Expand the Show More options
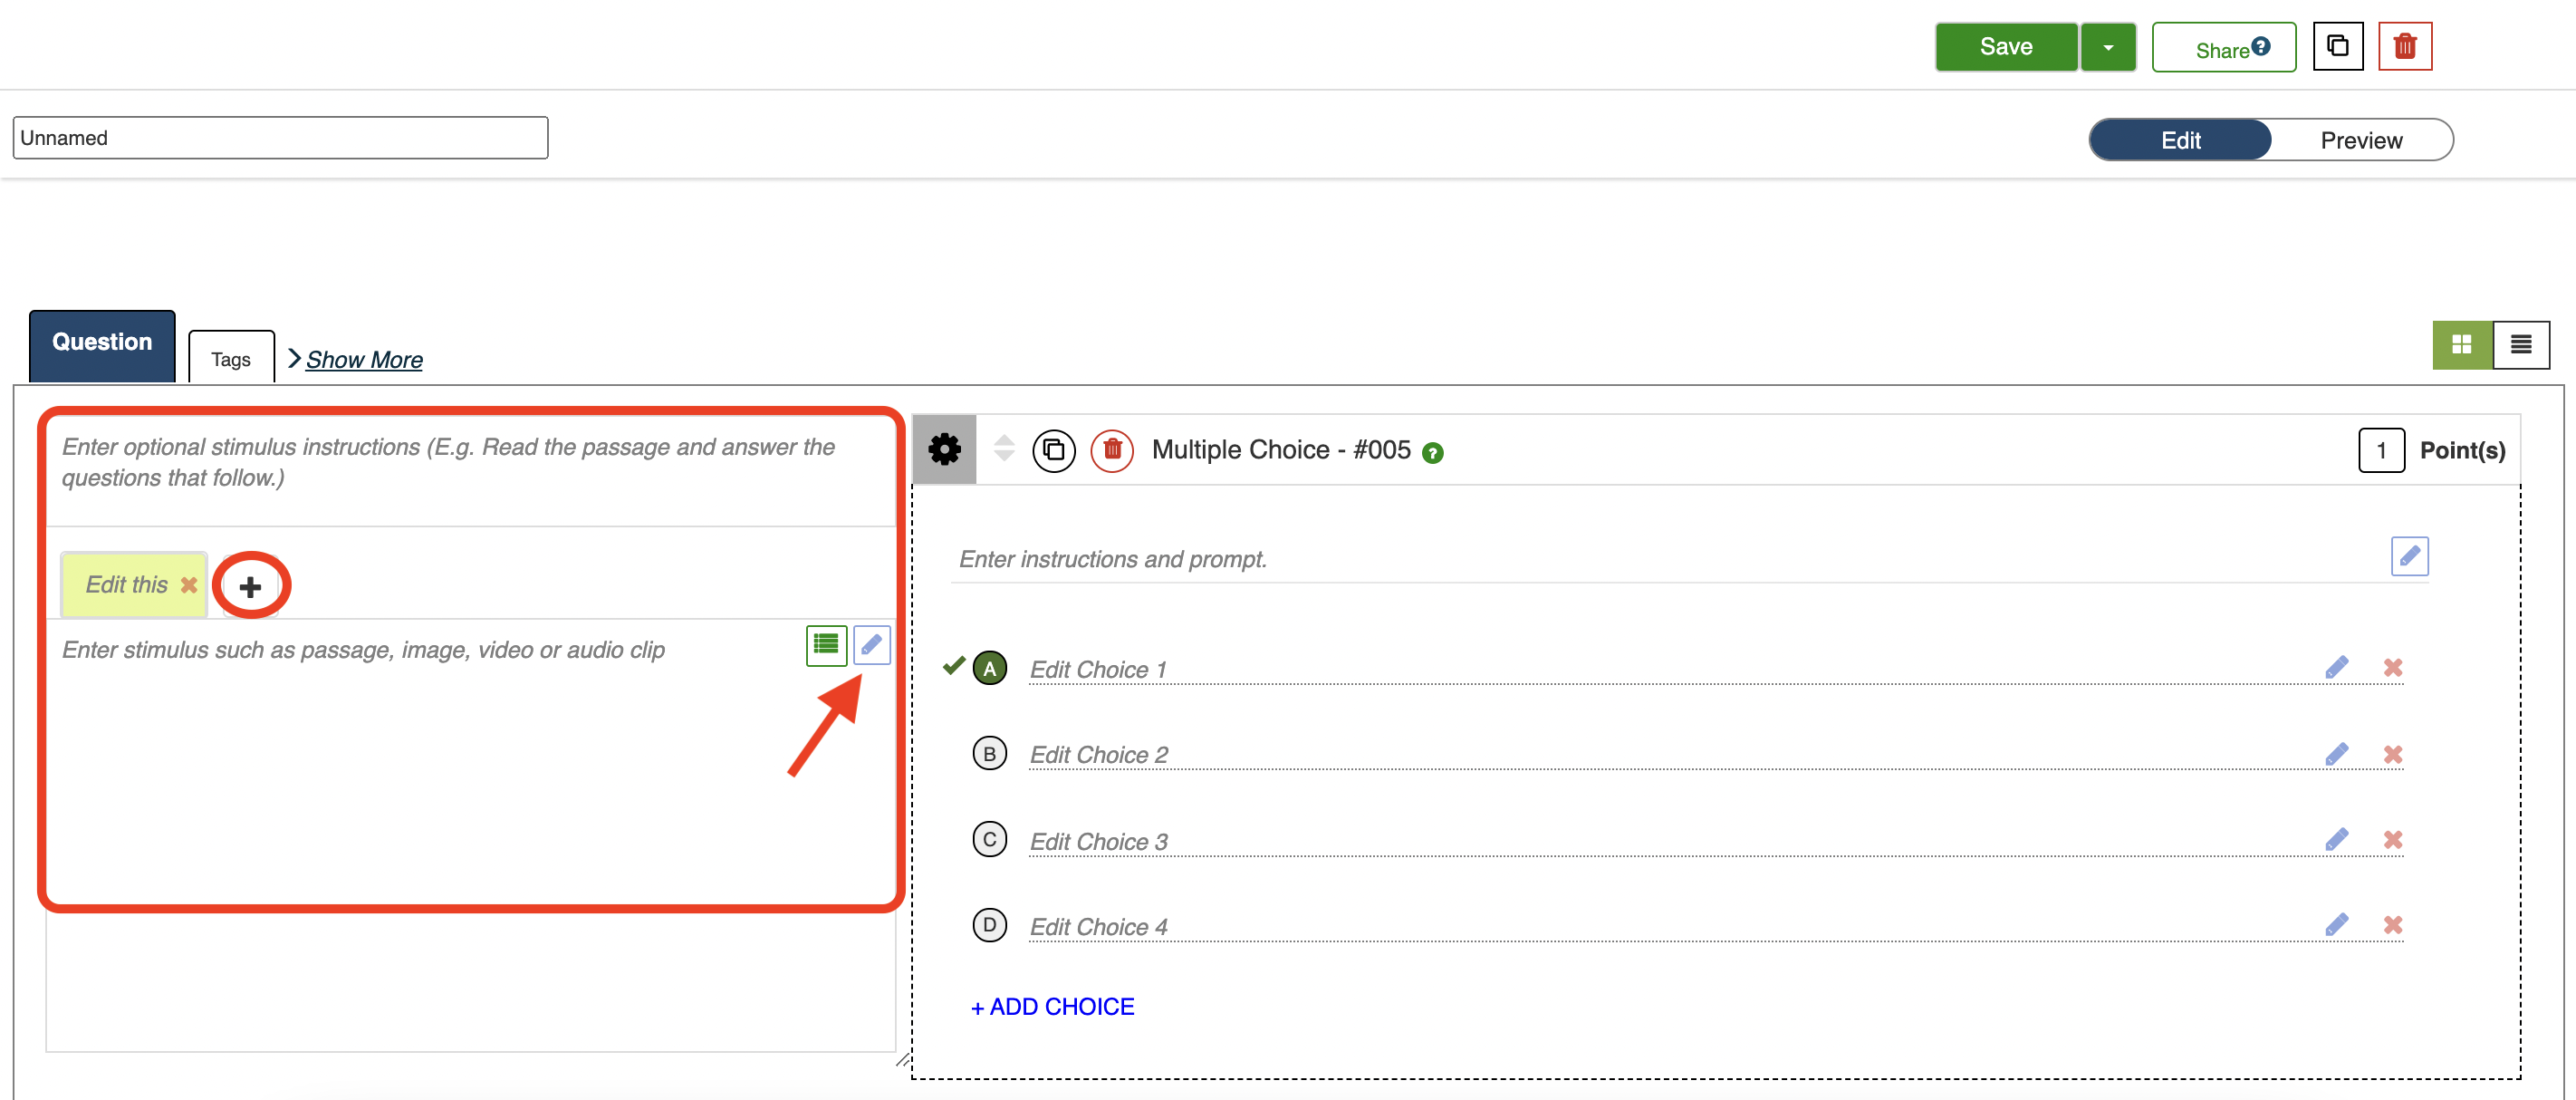 click(x=363, y=360)
